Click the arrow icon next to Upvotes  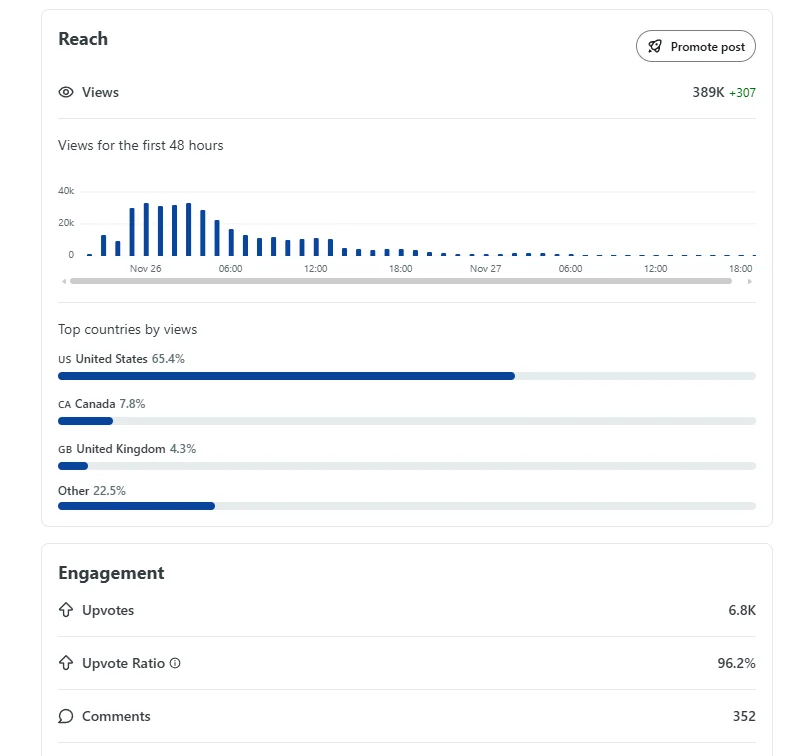[66, 610]
